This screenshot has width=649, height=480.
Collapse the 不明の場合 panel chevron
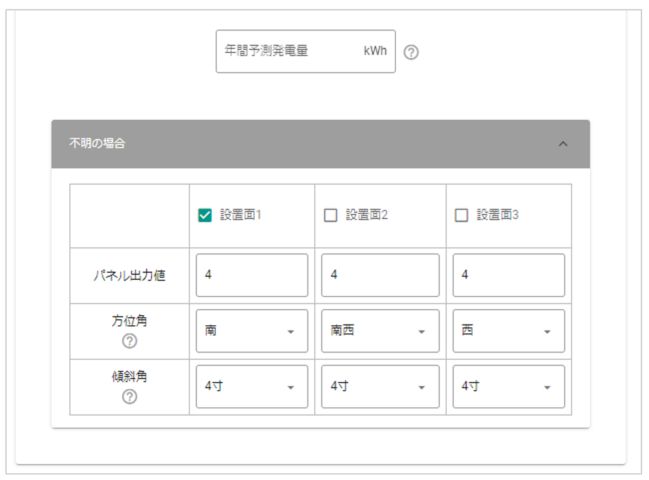(563, 144)
